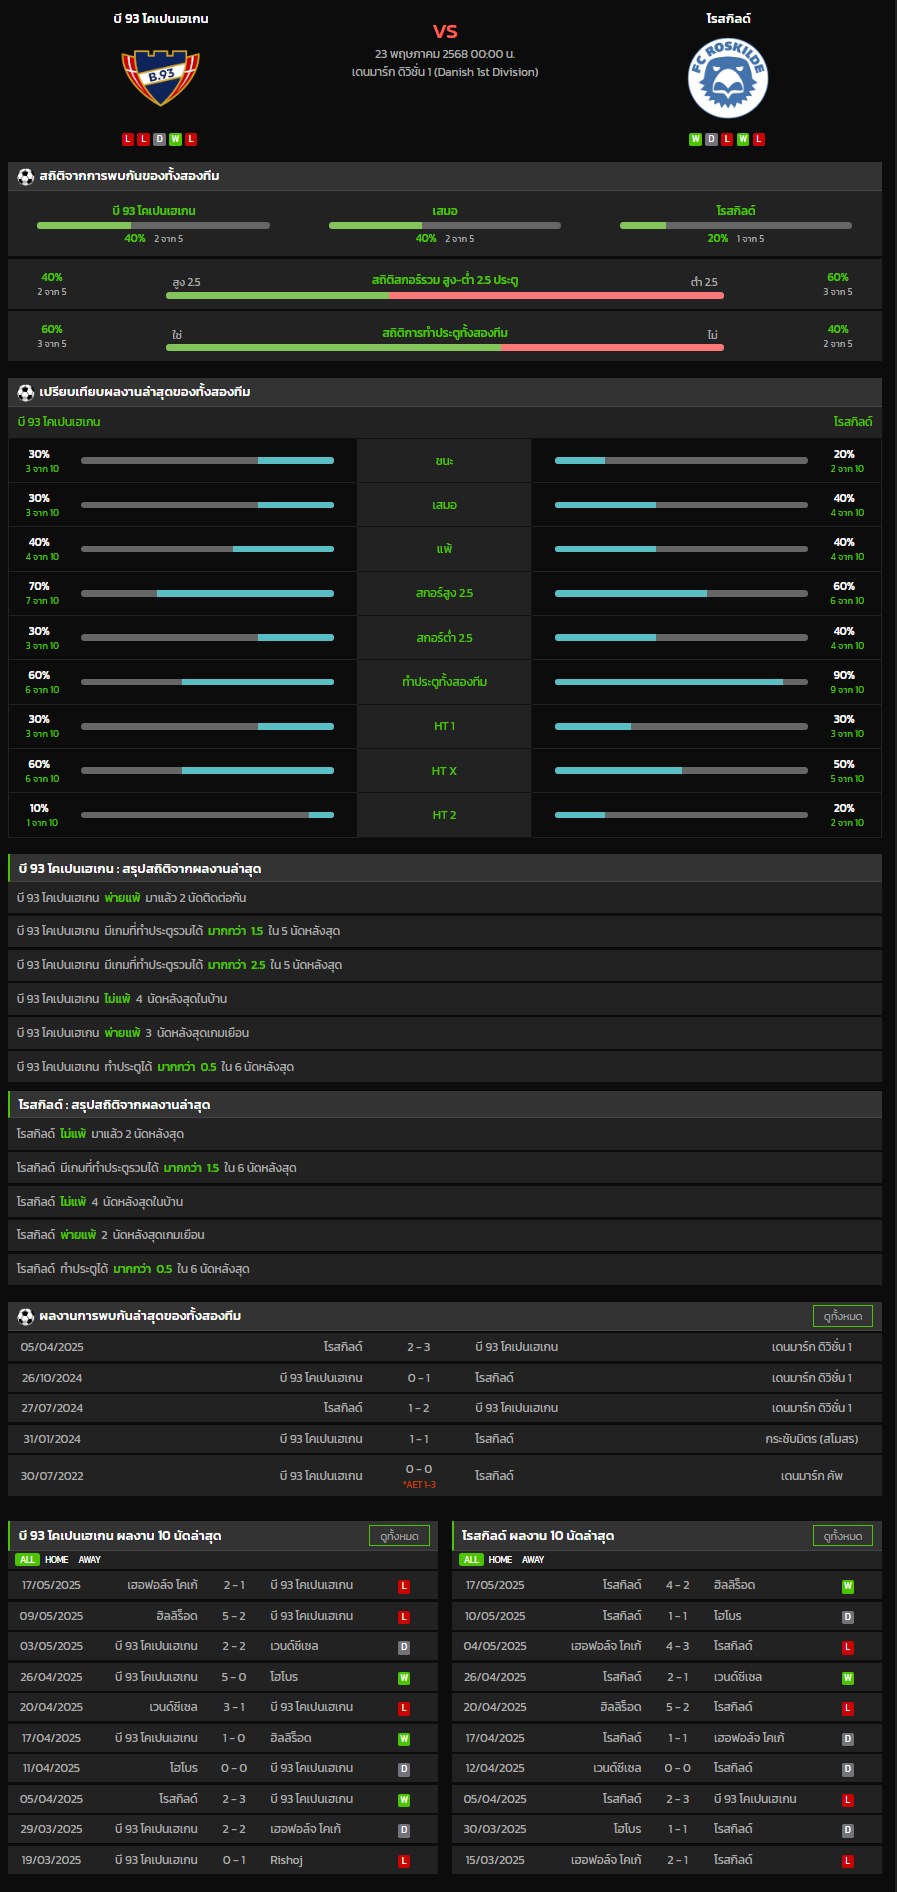
Task: Click the 'HT X' comparison row label
Action: 444,771
